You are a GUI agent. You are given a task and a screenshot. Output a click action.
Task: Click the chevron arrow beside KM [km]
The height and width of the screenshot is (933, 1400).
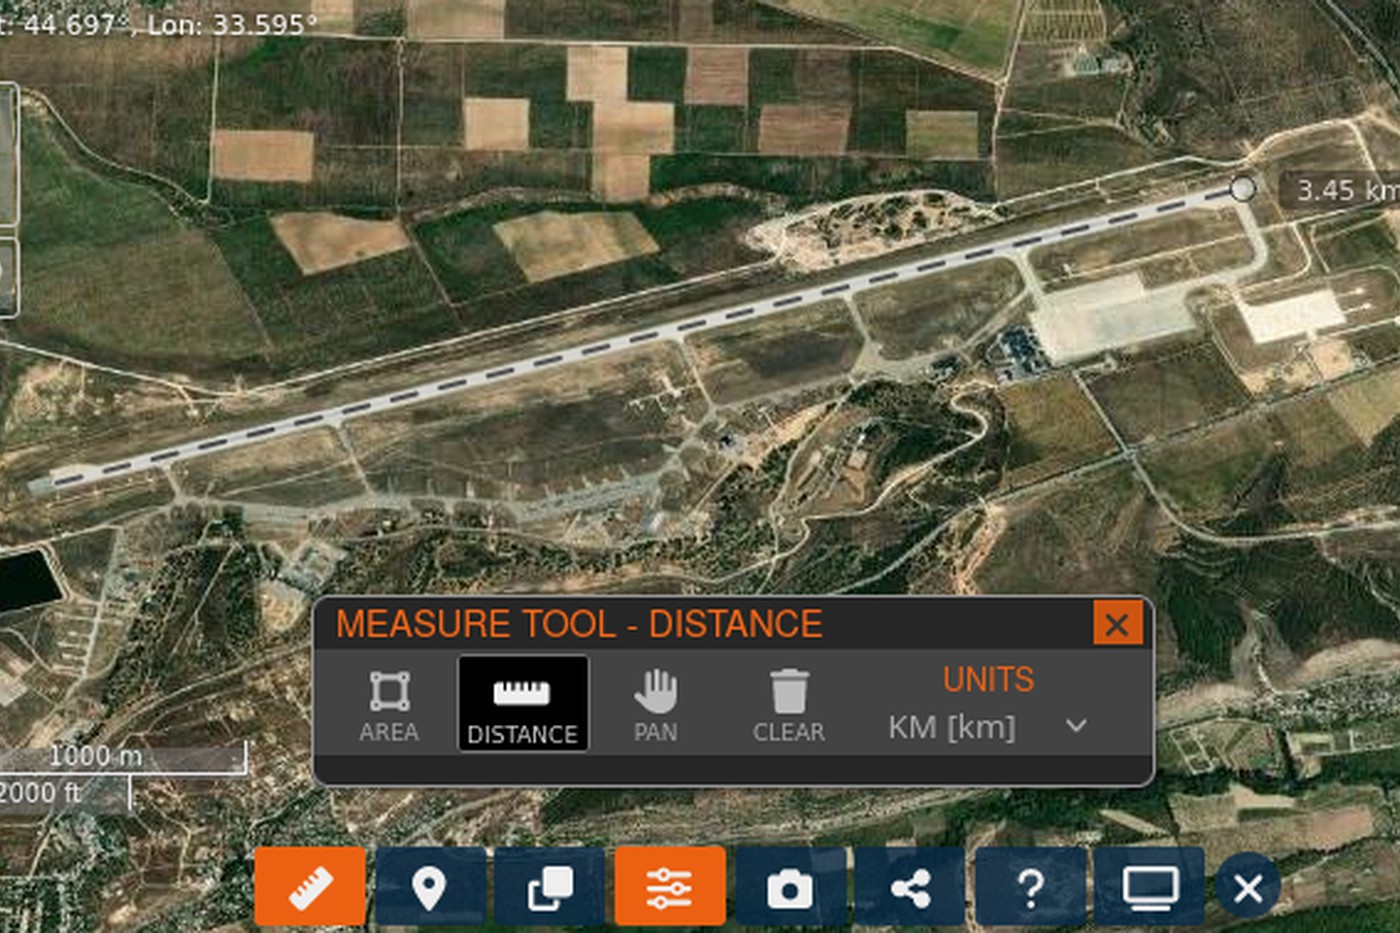click(1076, 726)
